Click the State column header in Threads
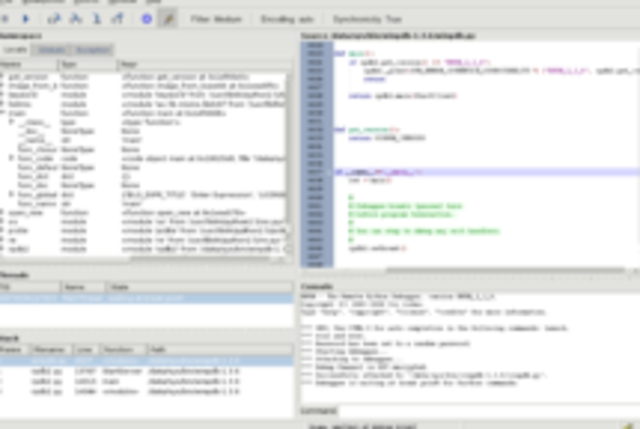This screenshot has width=640, height=429. click(x=200, y=287)
